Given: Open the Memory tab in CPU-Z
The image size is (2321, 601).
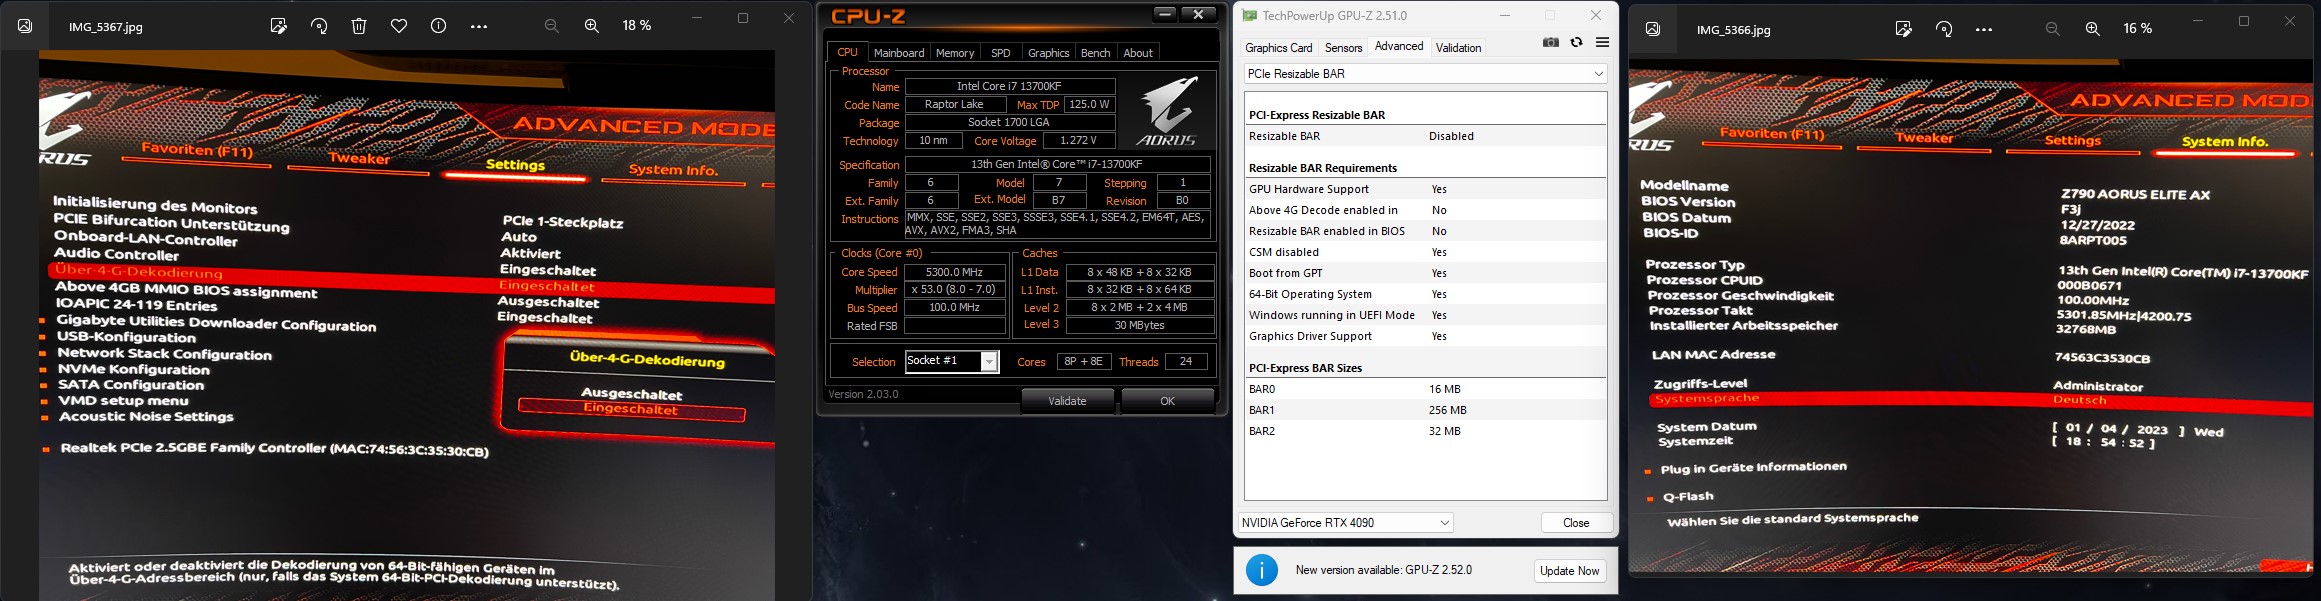Looking at the screenshot, I should (x=955, y=53).
